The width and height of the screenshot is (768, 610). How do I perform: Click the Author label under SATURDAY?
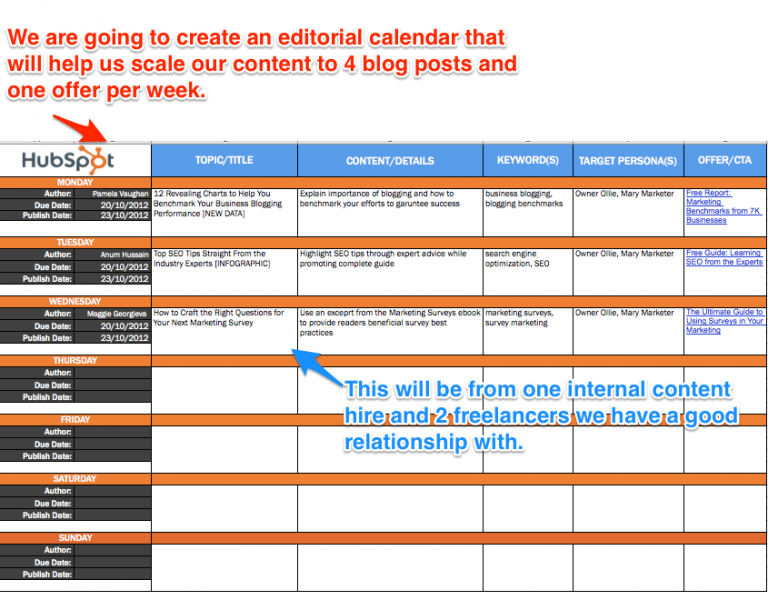click(58, 491)
